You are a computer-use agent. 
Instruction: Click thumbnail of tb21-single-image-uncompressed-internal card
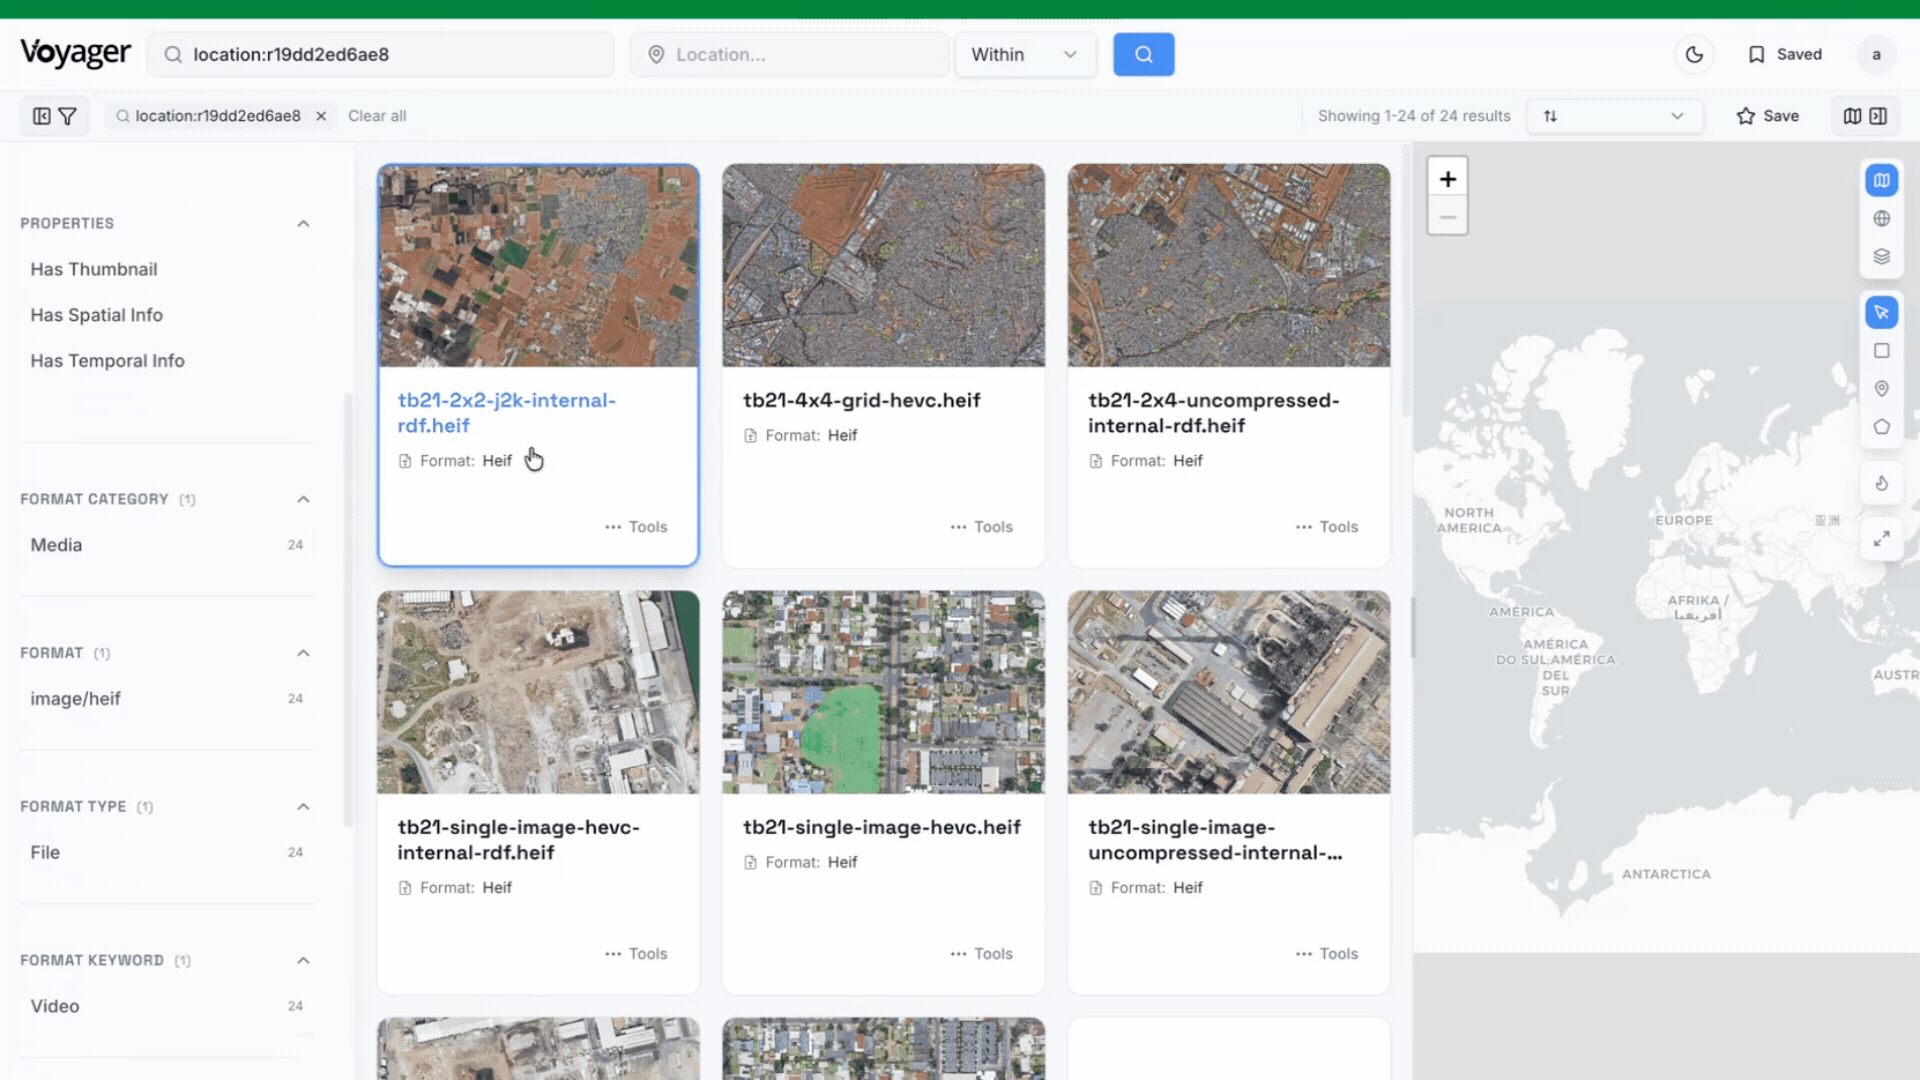(x=1229, y=692)
